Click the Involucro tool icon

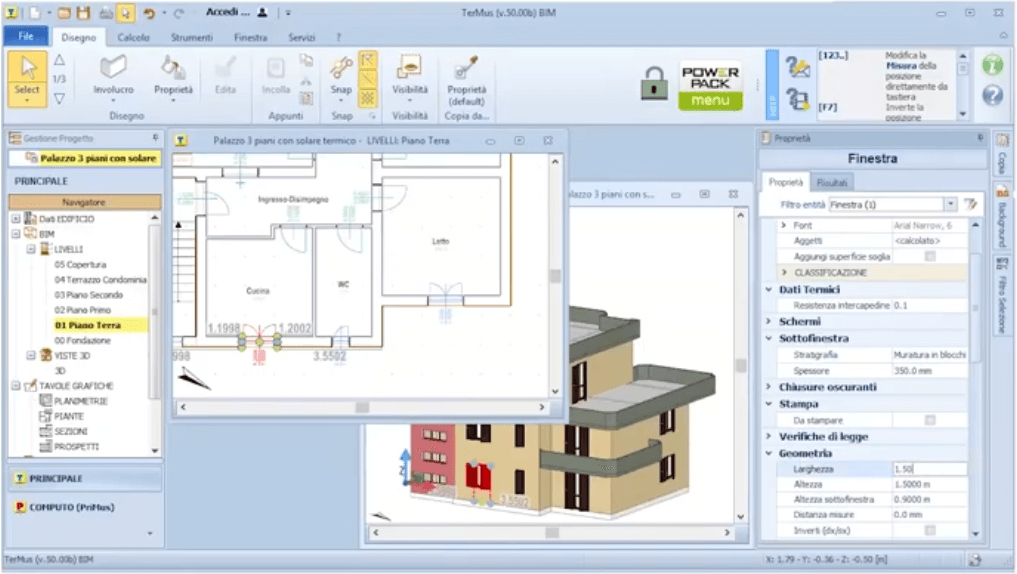coord(113,69)
